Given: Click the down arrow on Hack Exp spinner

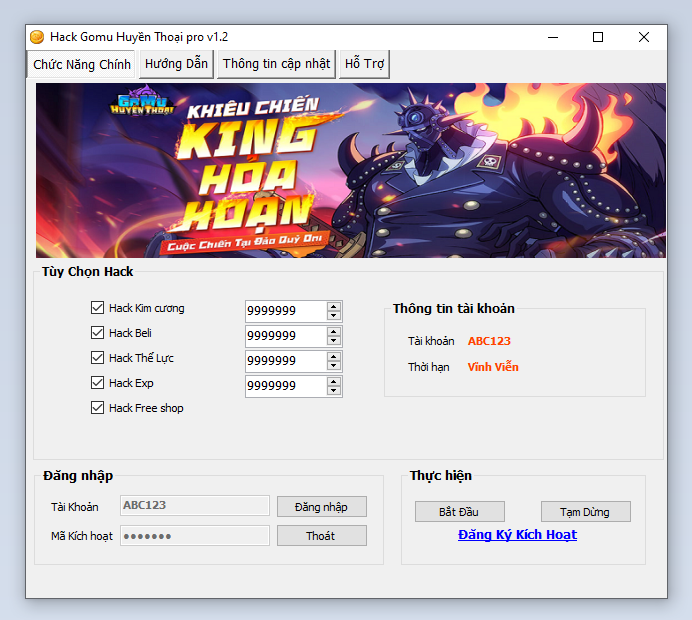Looking at the screenshot, I should 334,391.
